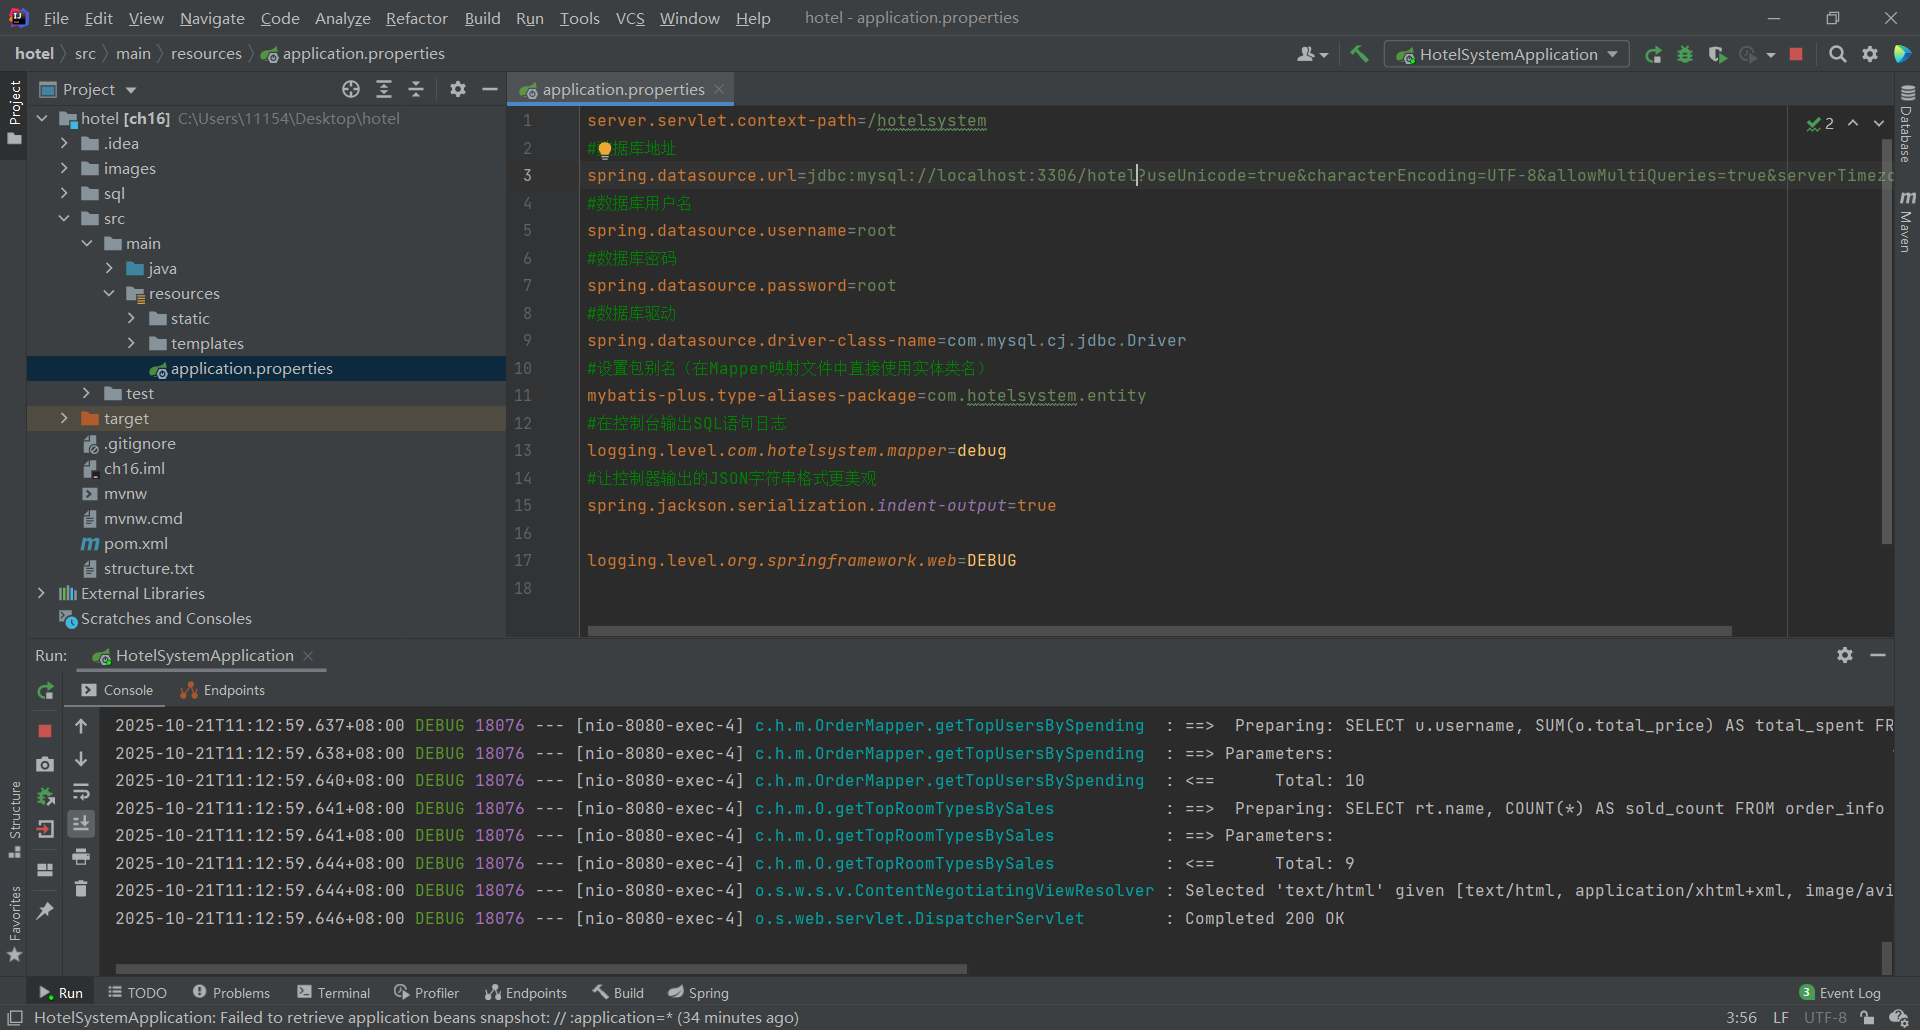Click the editor horizontal scrollbar
This screenshot has width=1920, height=1030.
coord(1159,631)
